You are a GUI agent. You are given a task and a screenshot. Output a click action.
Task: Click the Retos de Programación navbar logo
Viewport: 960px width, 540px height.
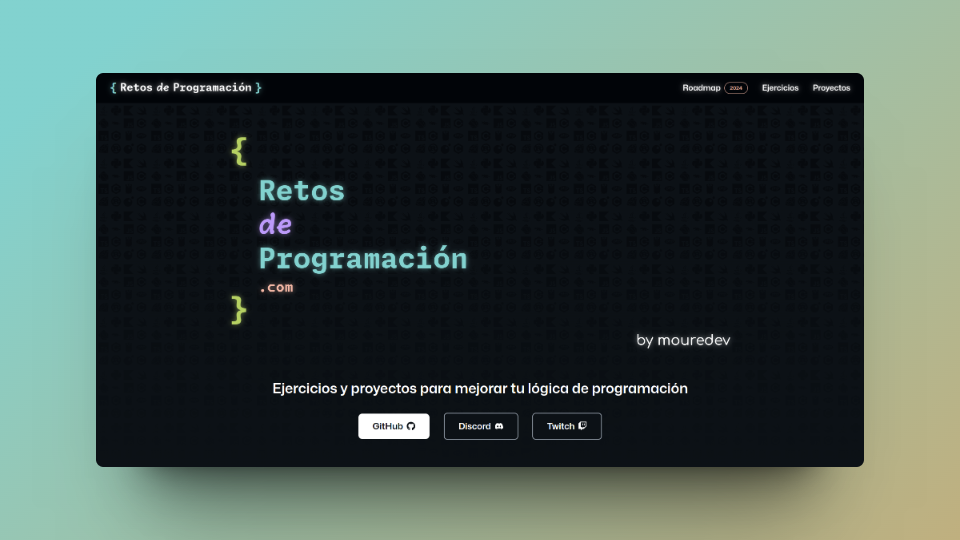coord(186,88)
